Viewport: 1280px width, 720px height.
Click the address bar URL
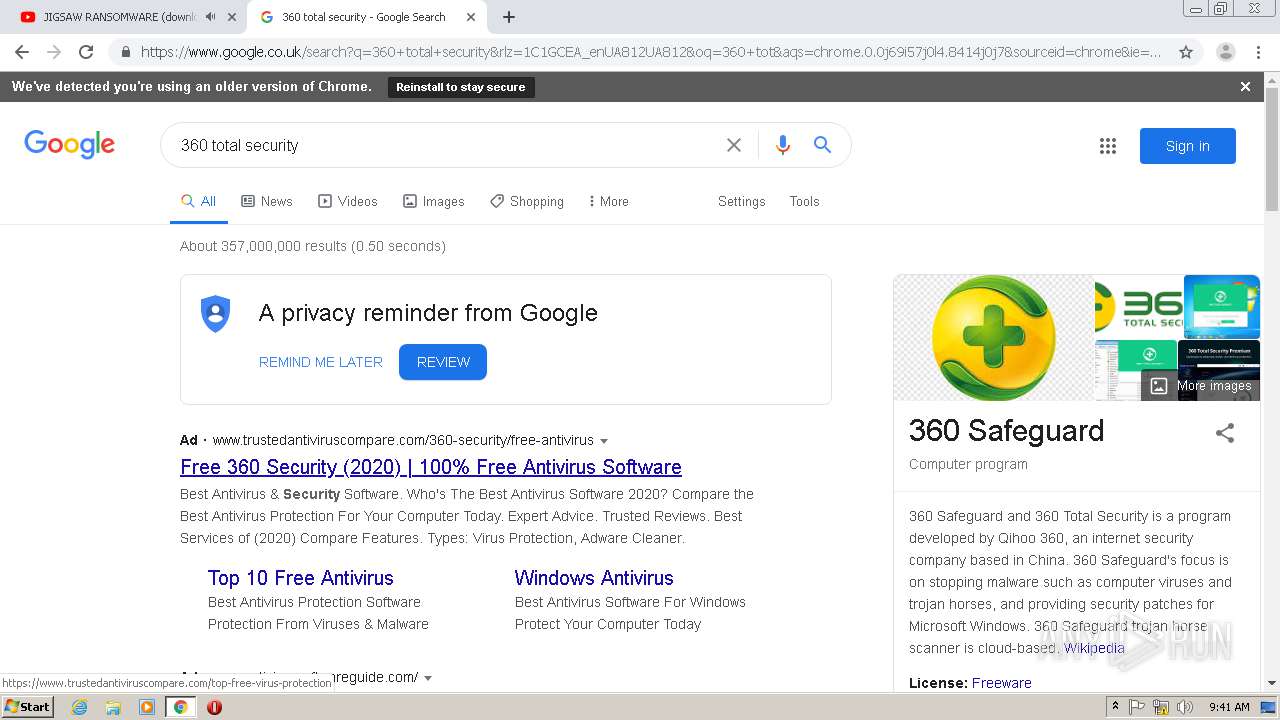click(x=650, y=52)
